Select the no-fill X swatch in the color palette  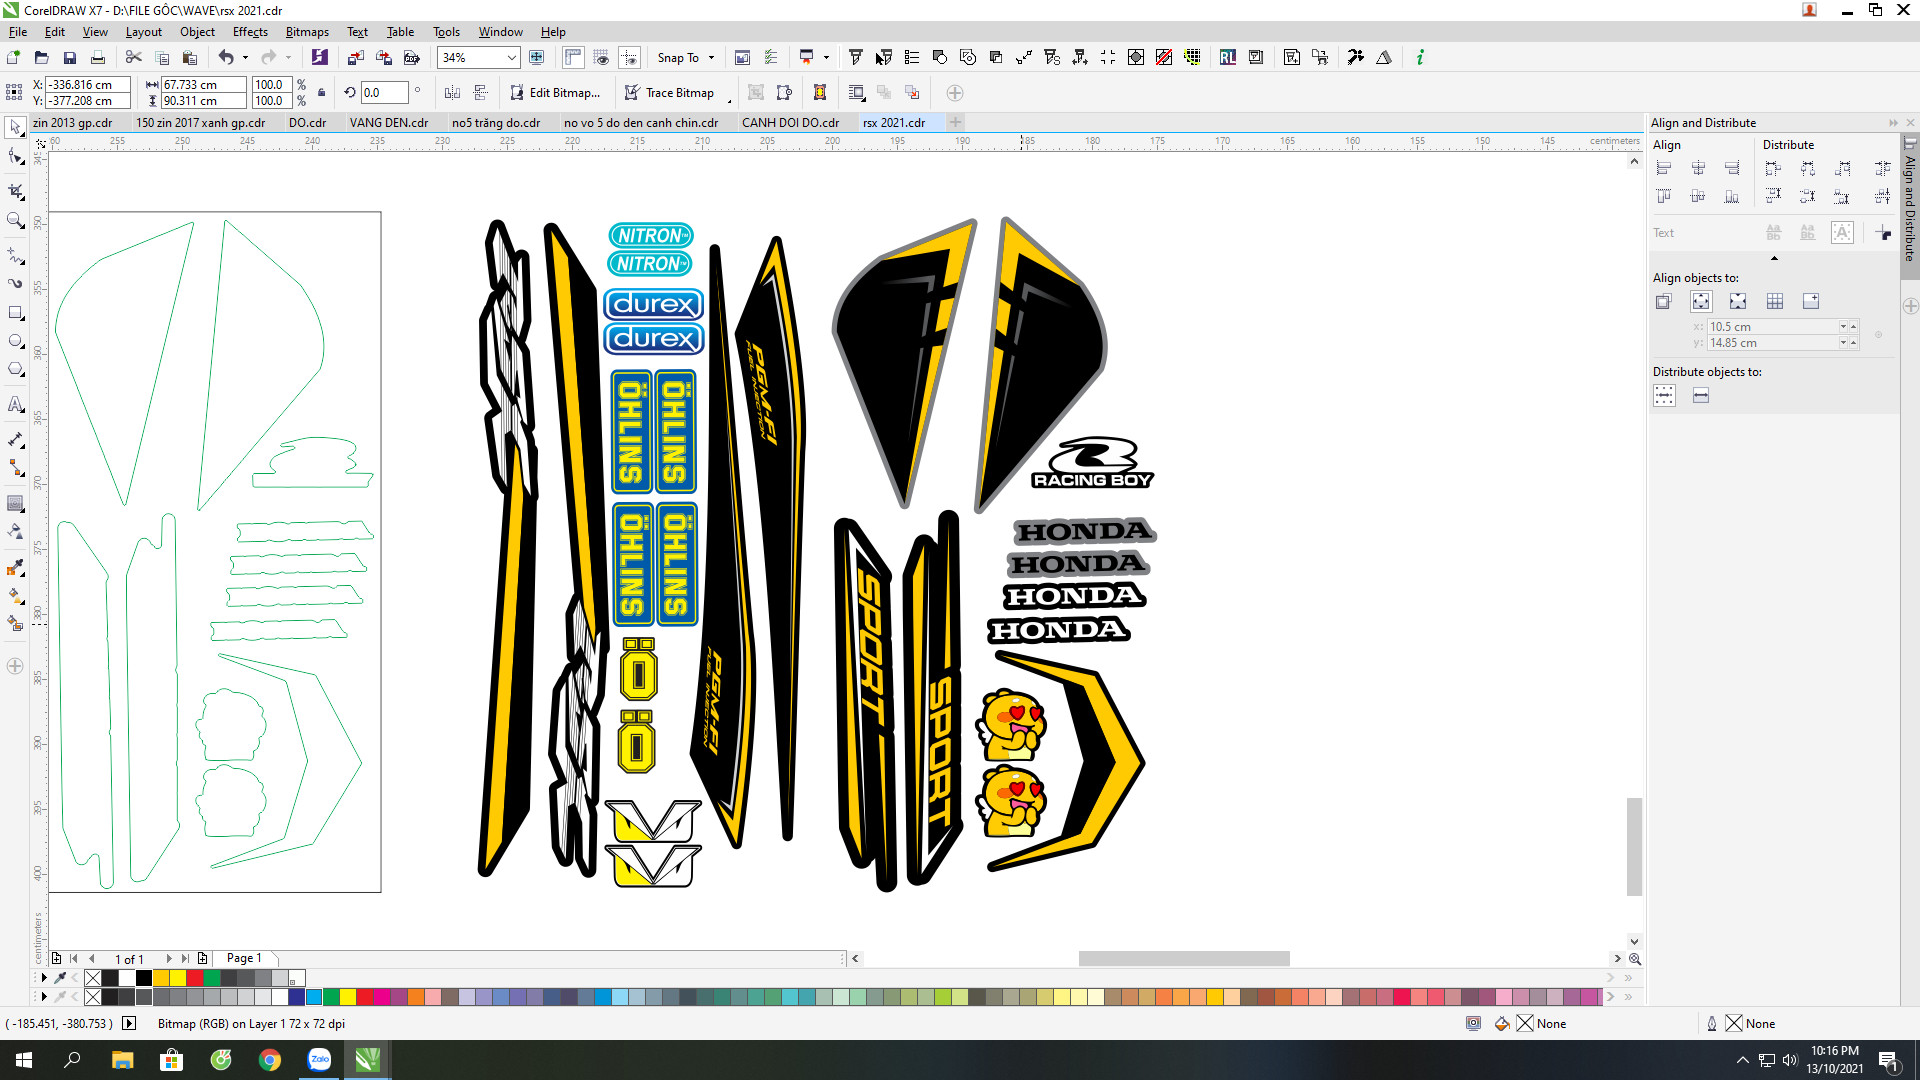point(93,997)
